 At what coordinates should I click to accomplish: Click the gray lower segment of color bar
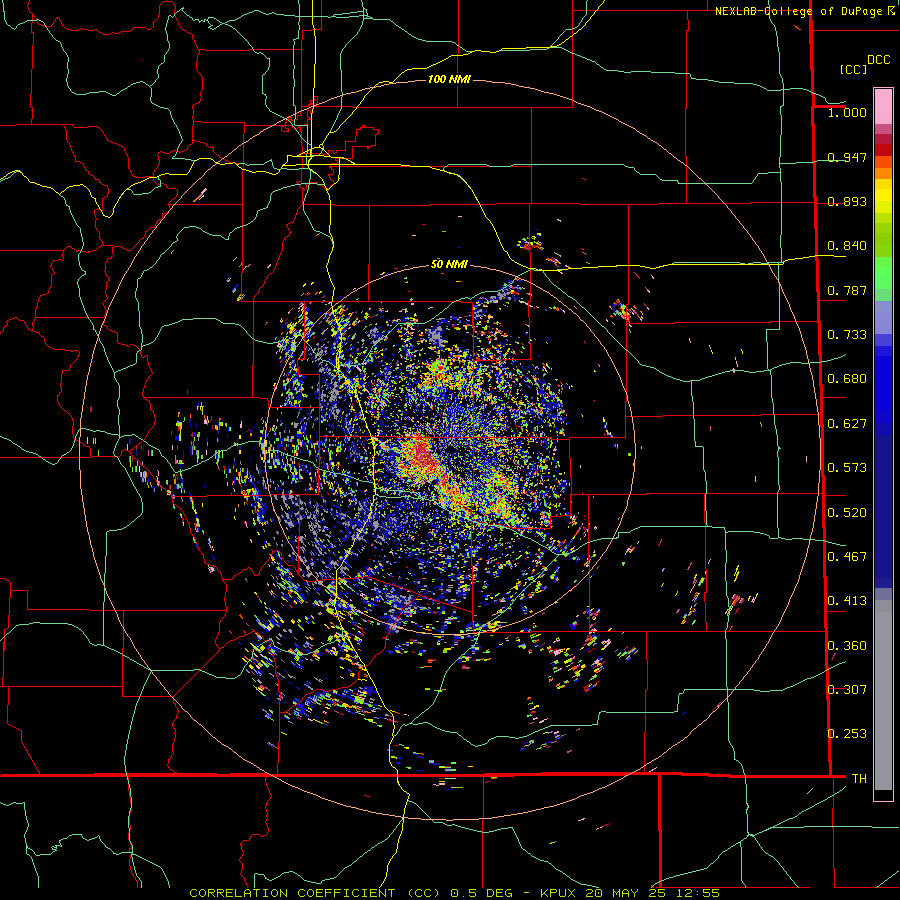click(883, 695)
